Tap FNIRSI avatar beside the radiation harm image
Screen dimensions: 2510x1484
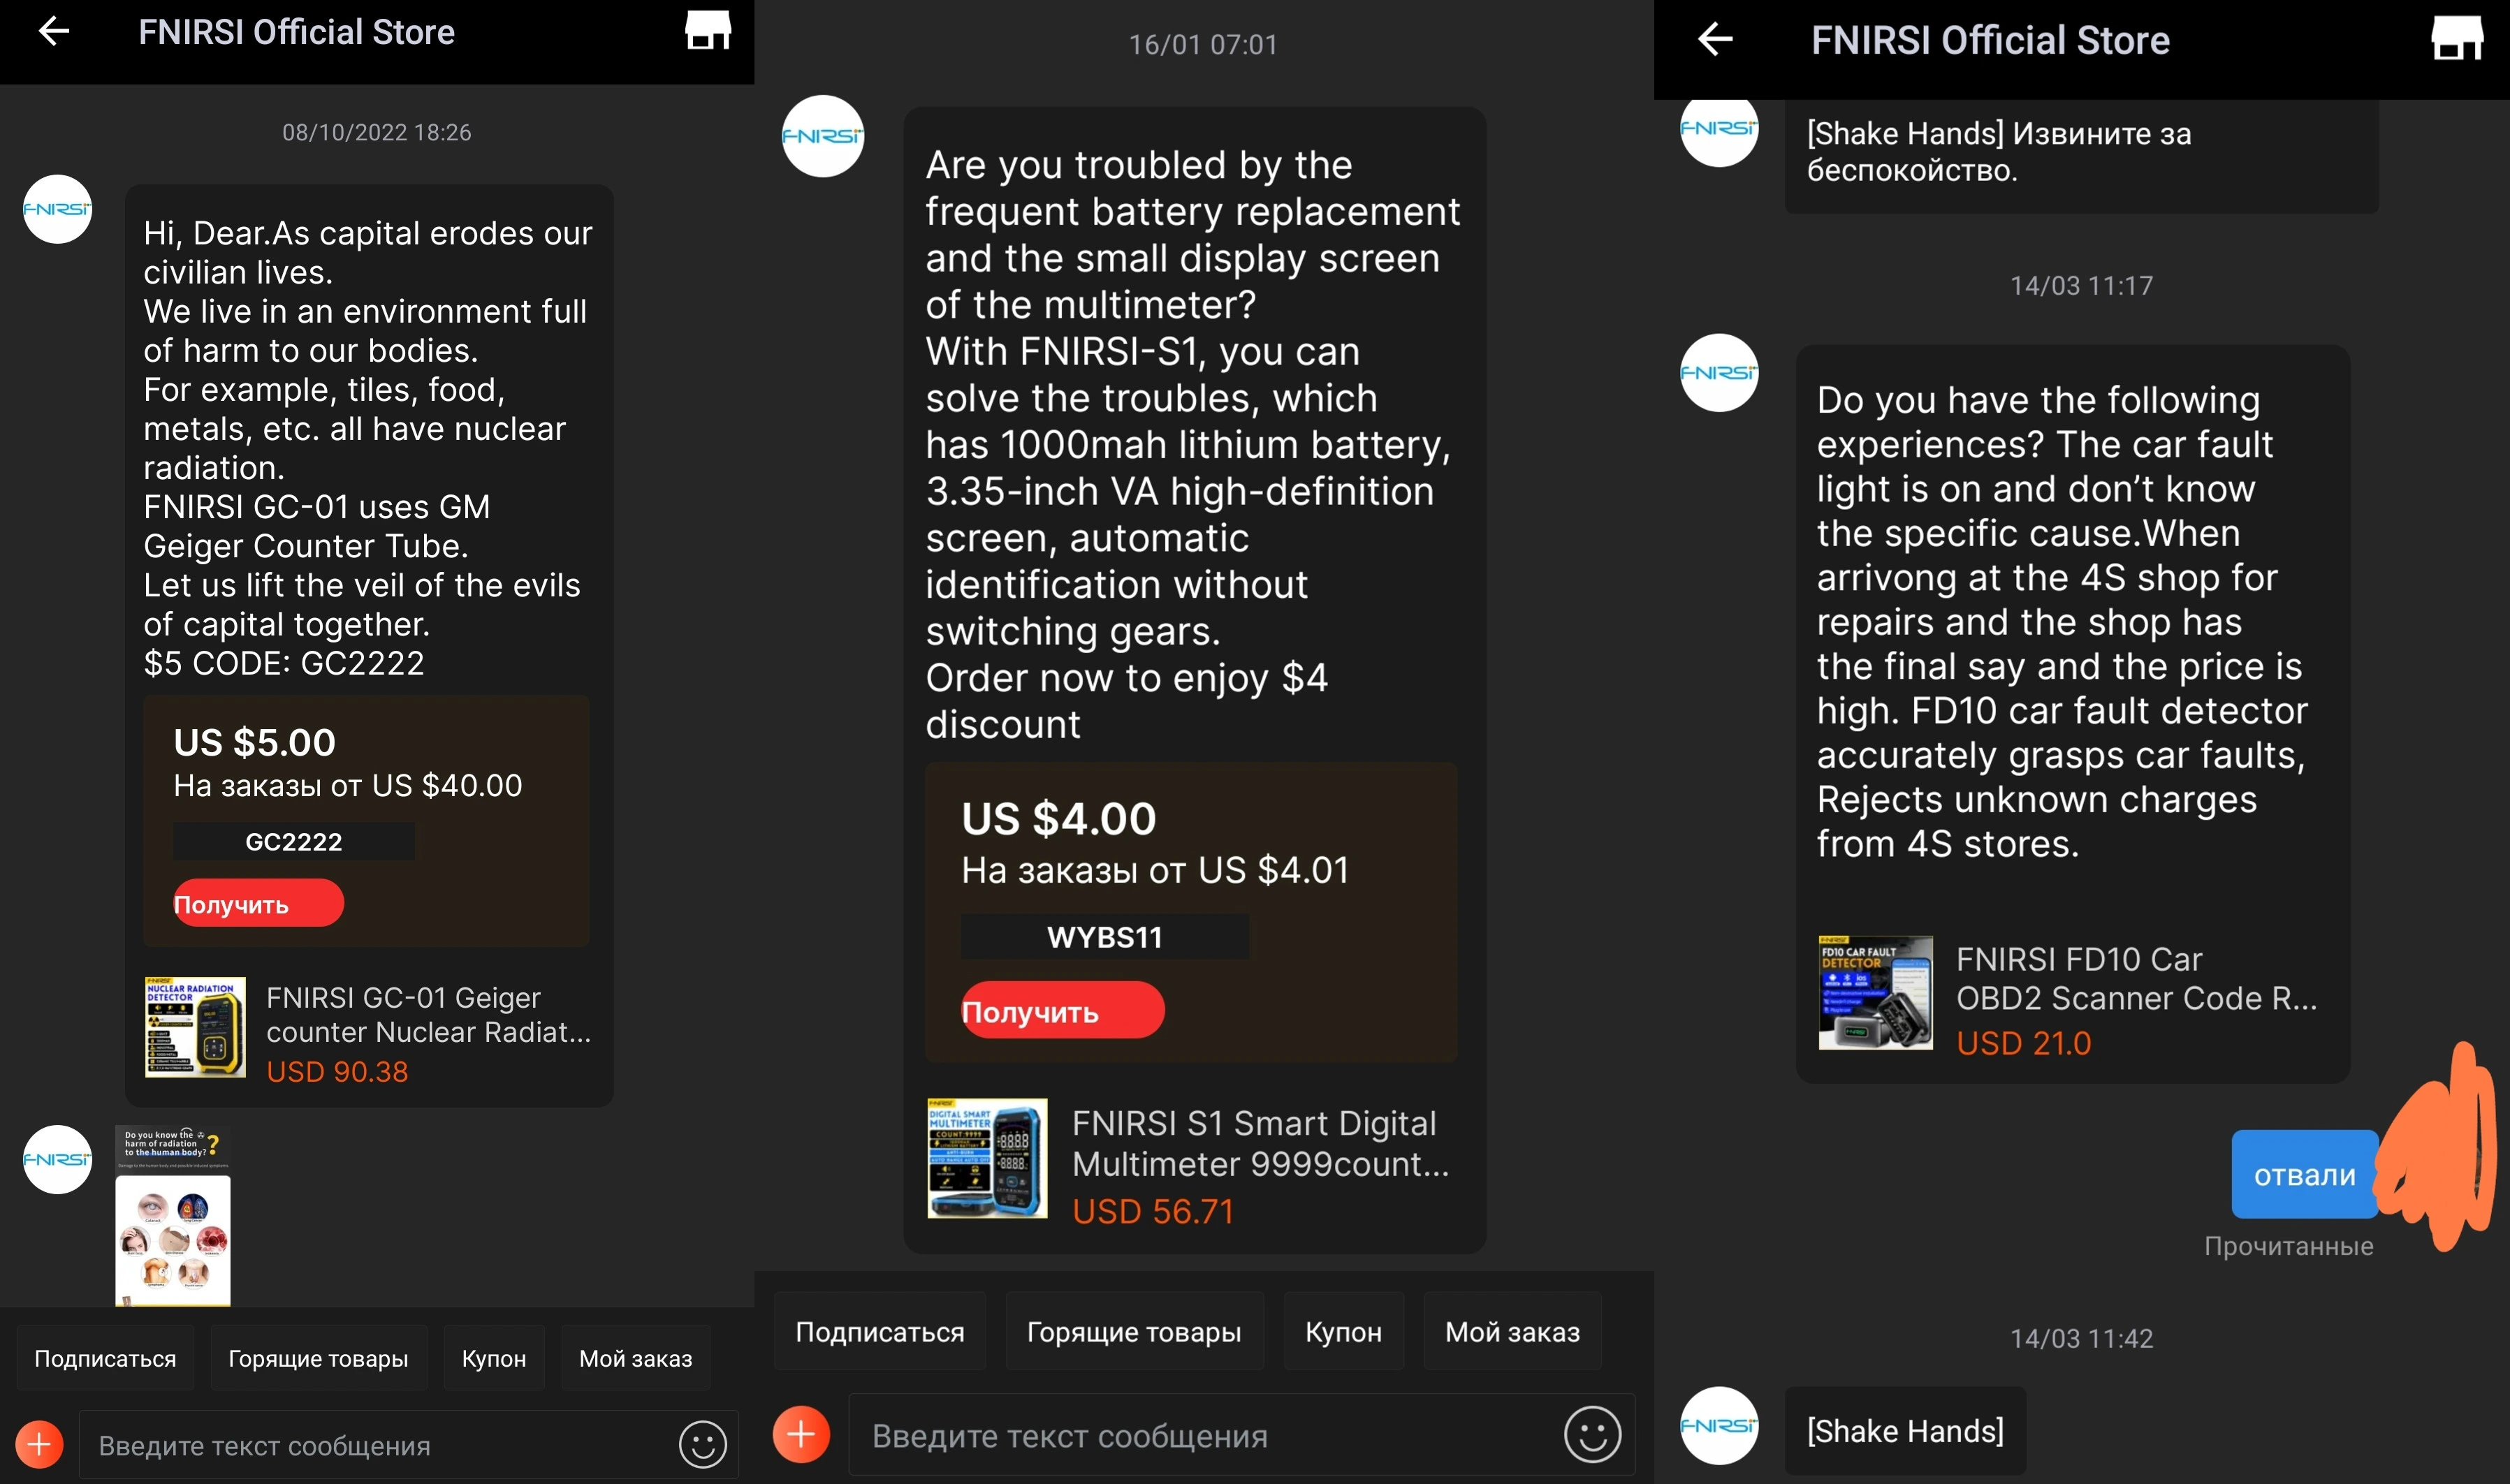(57, 1159)
